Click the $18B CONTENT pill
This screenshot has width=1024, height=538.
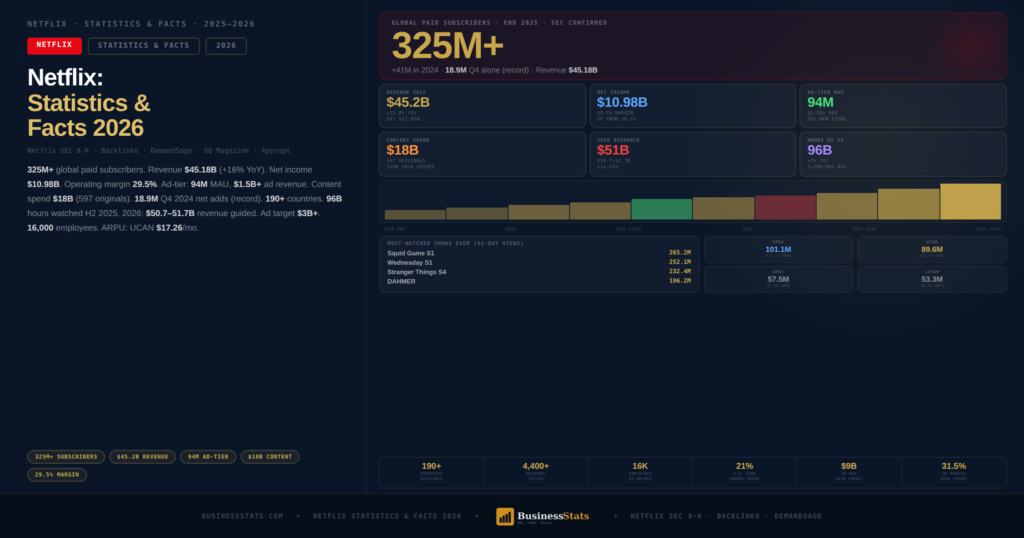coord(270,457)
